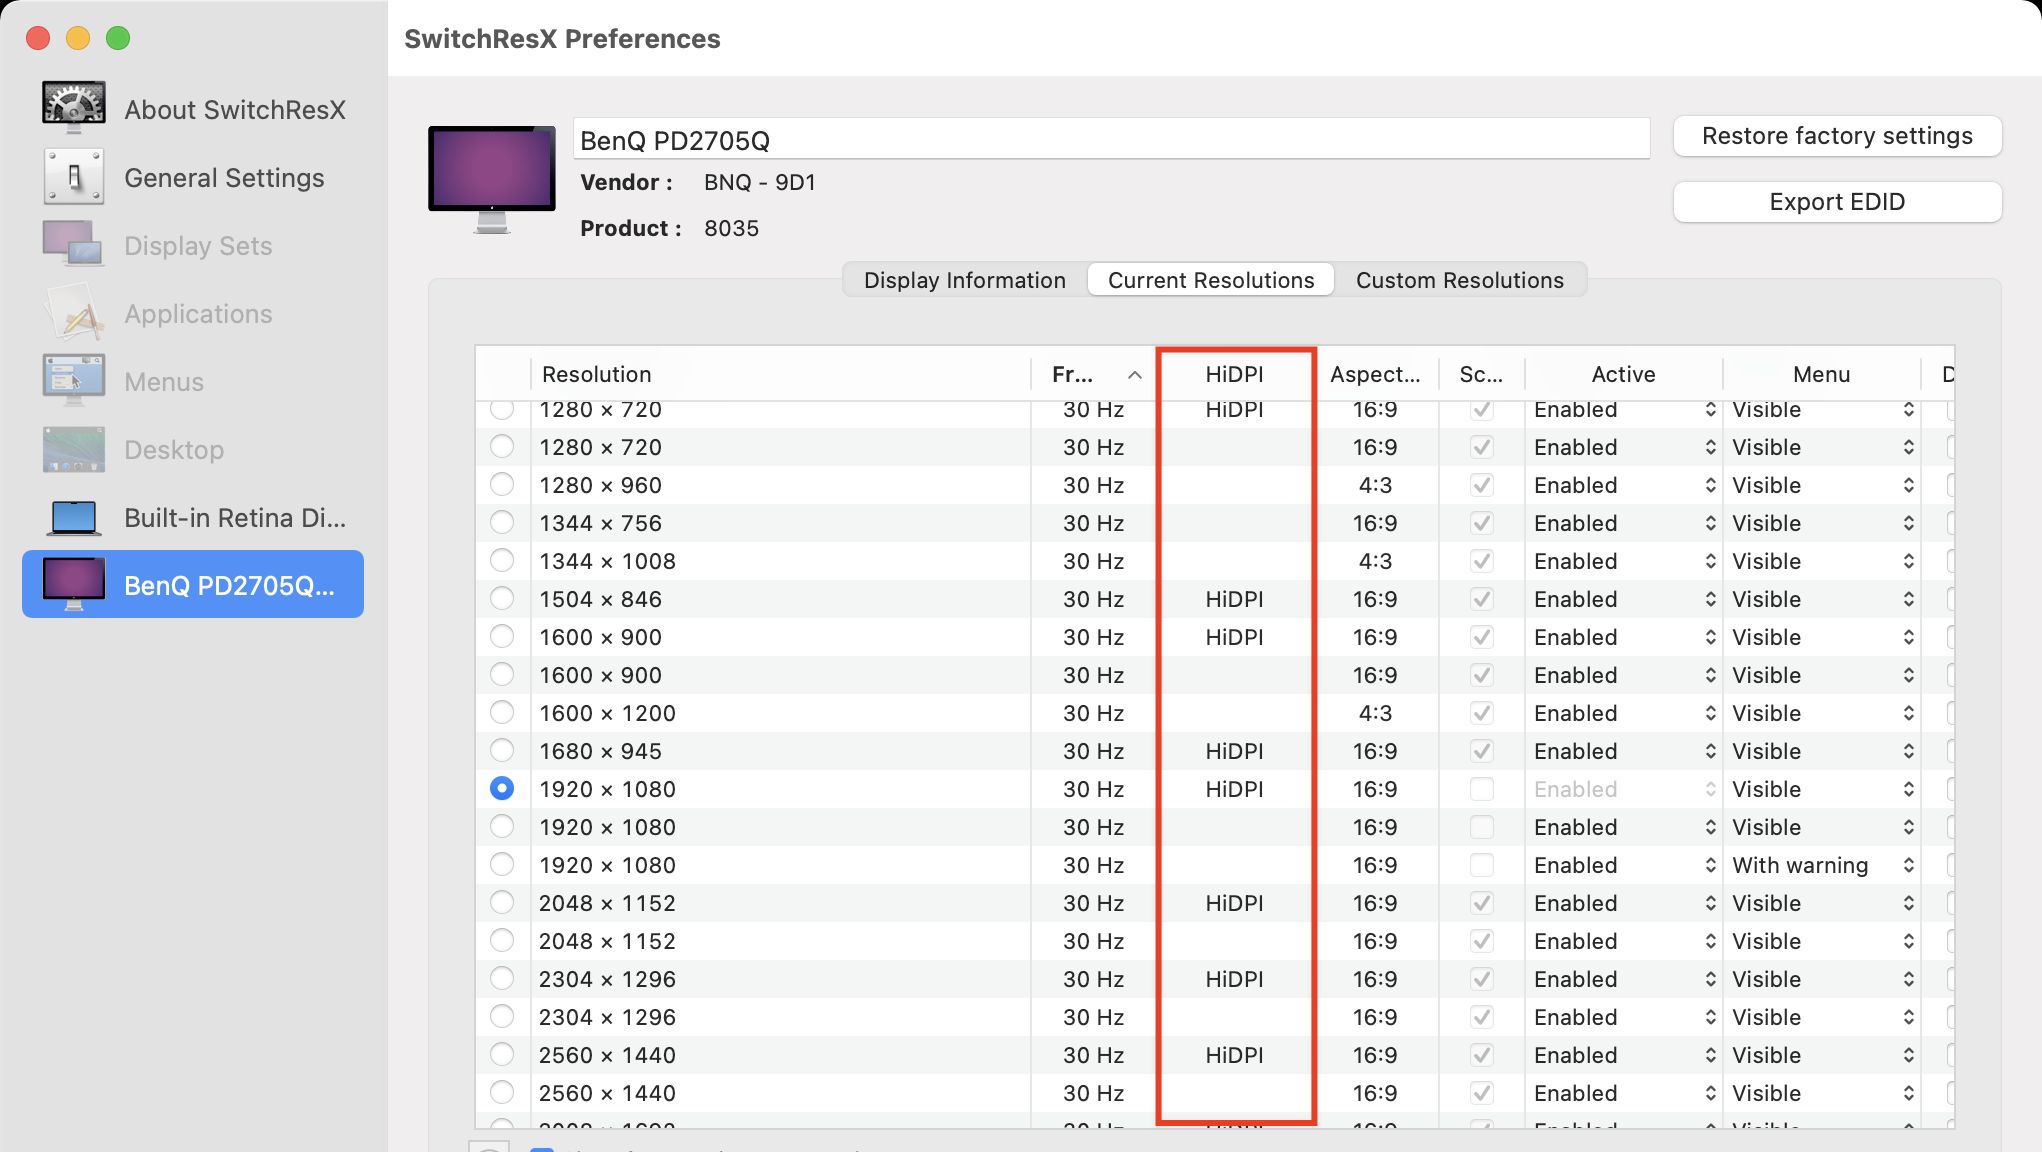Open General Settings from the sidebar
The width and height of the screenshot is (2042, 1152).
[224, 177]
